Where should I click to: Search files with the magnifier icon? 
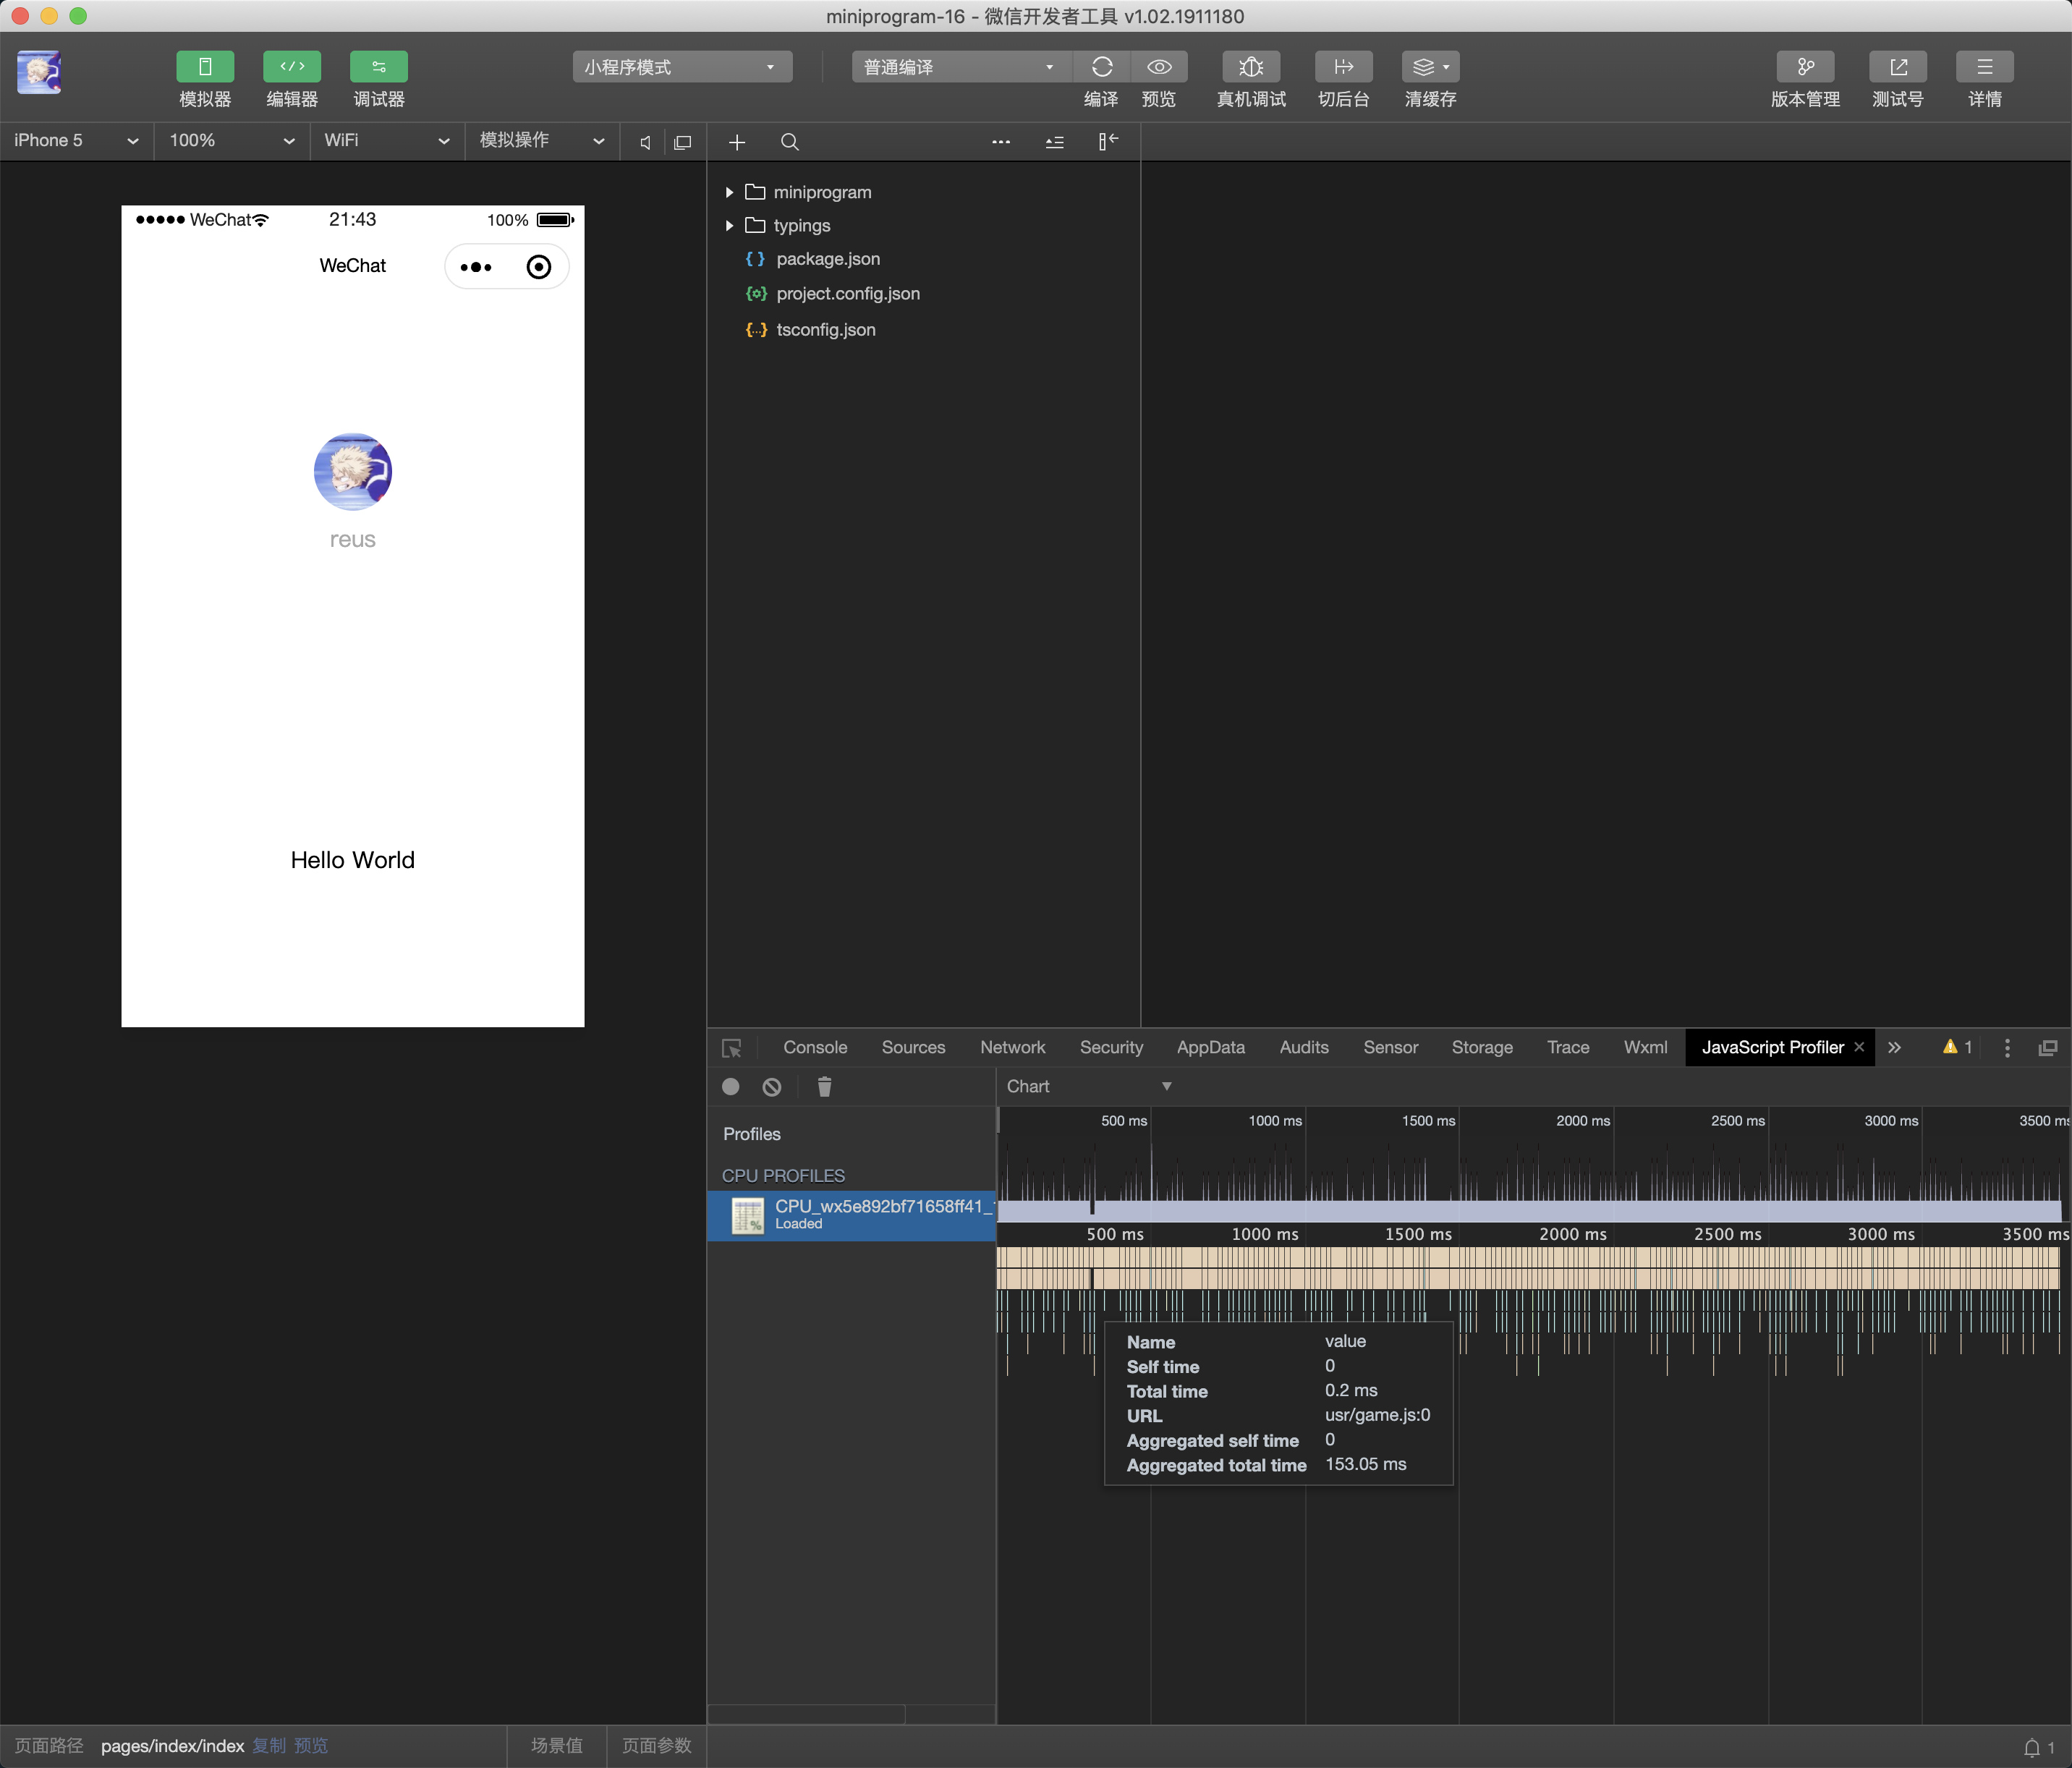point(789,142)
